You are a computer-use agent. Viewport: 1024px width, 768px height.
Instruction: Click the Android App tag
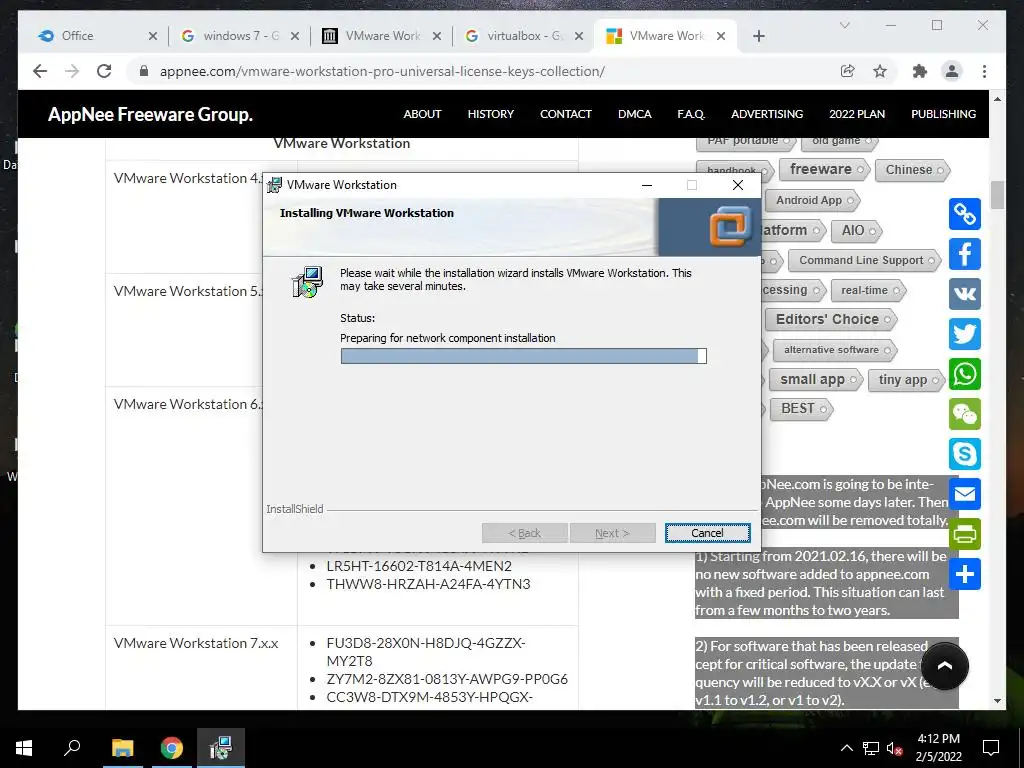click(x=813, y=200)
